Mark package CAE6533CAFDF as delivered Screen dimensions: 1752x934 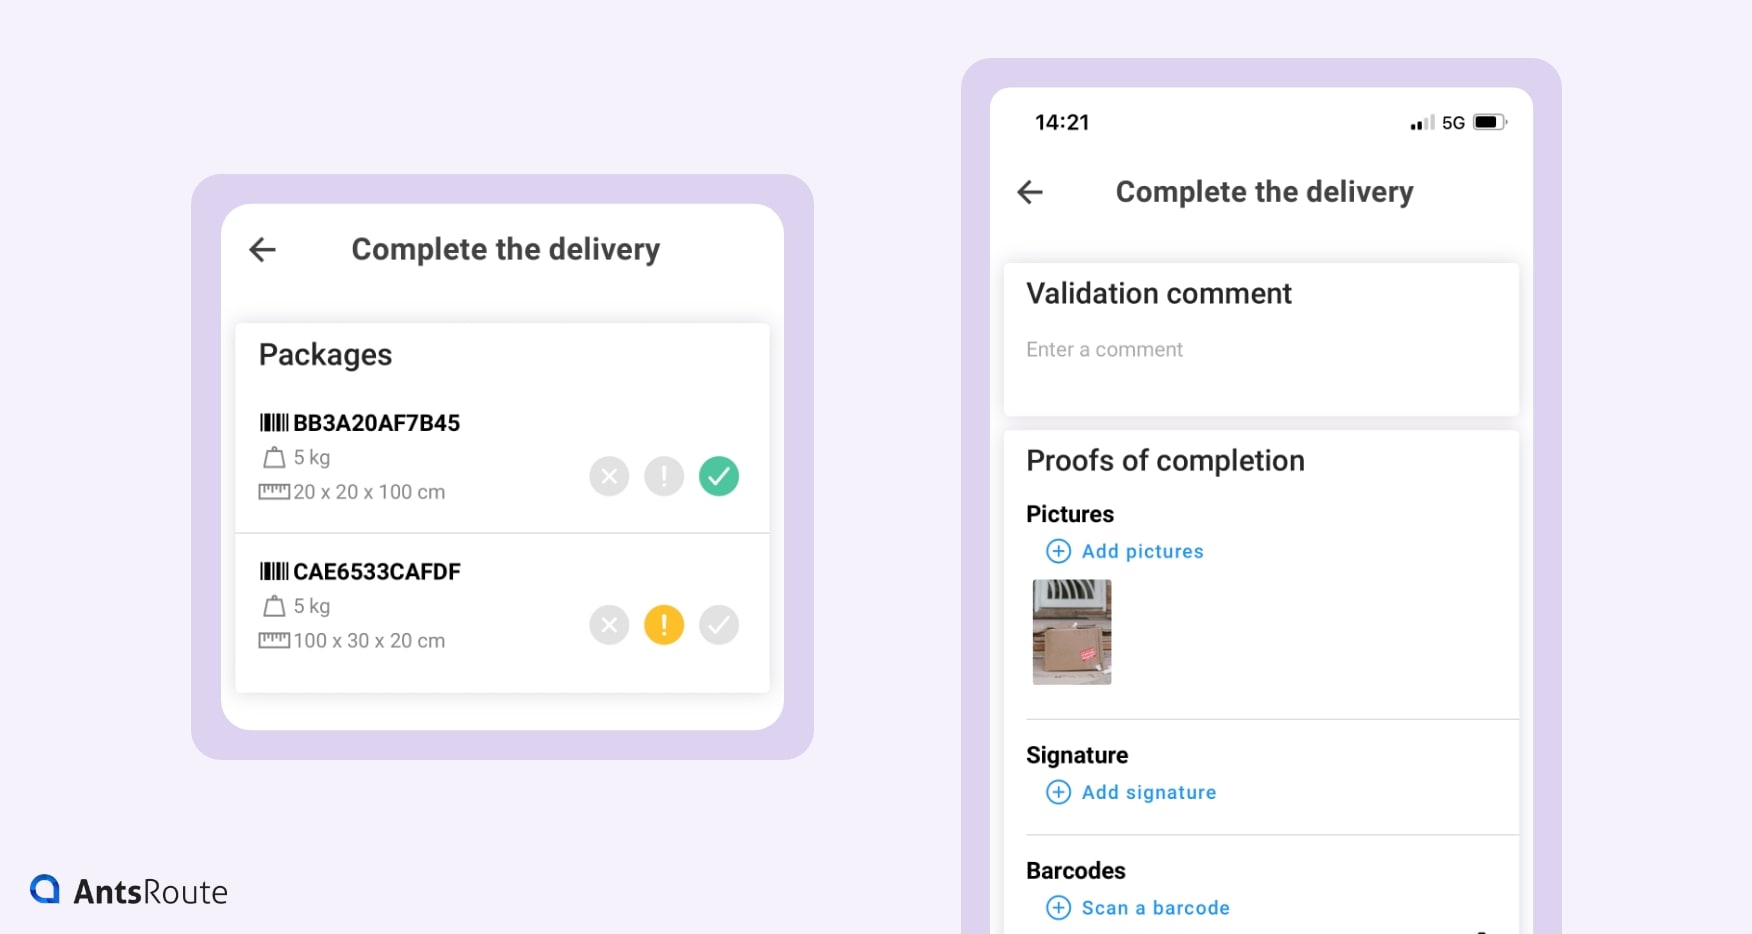coord(718,625)
